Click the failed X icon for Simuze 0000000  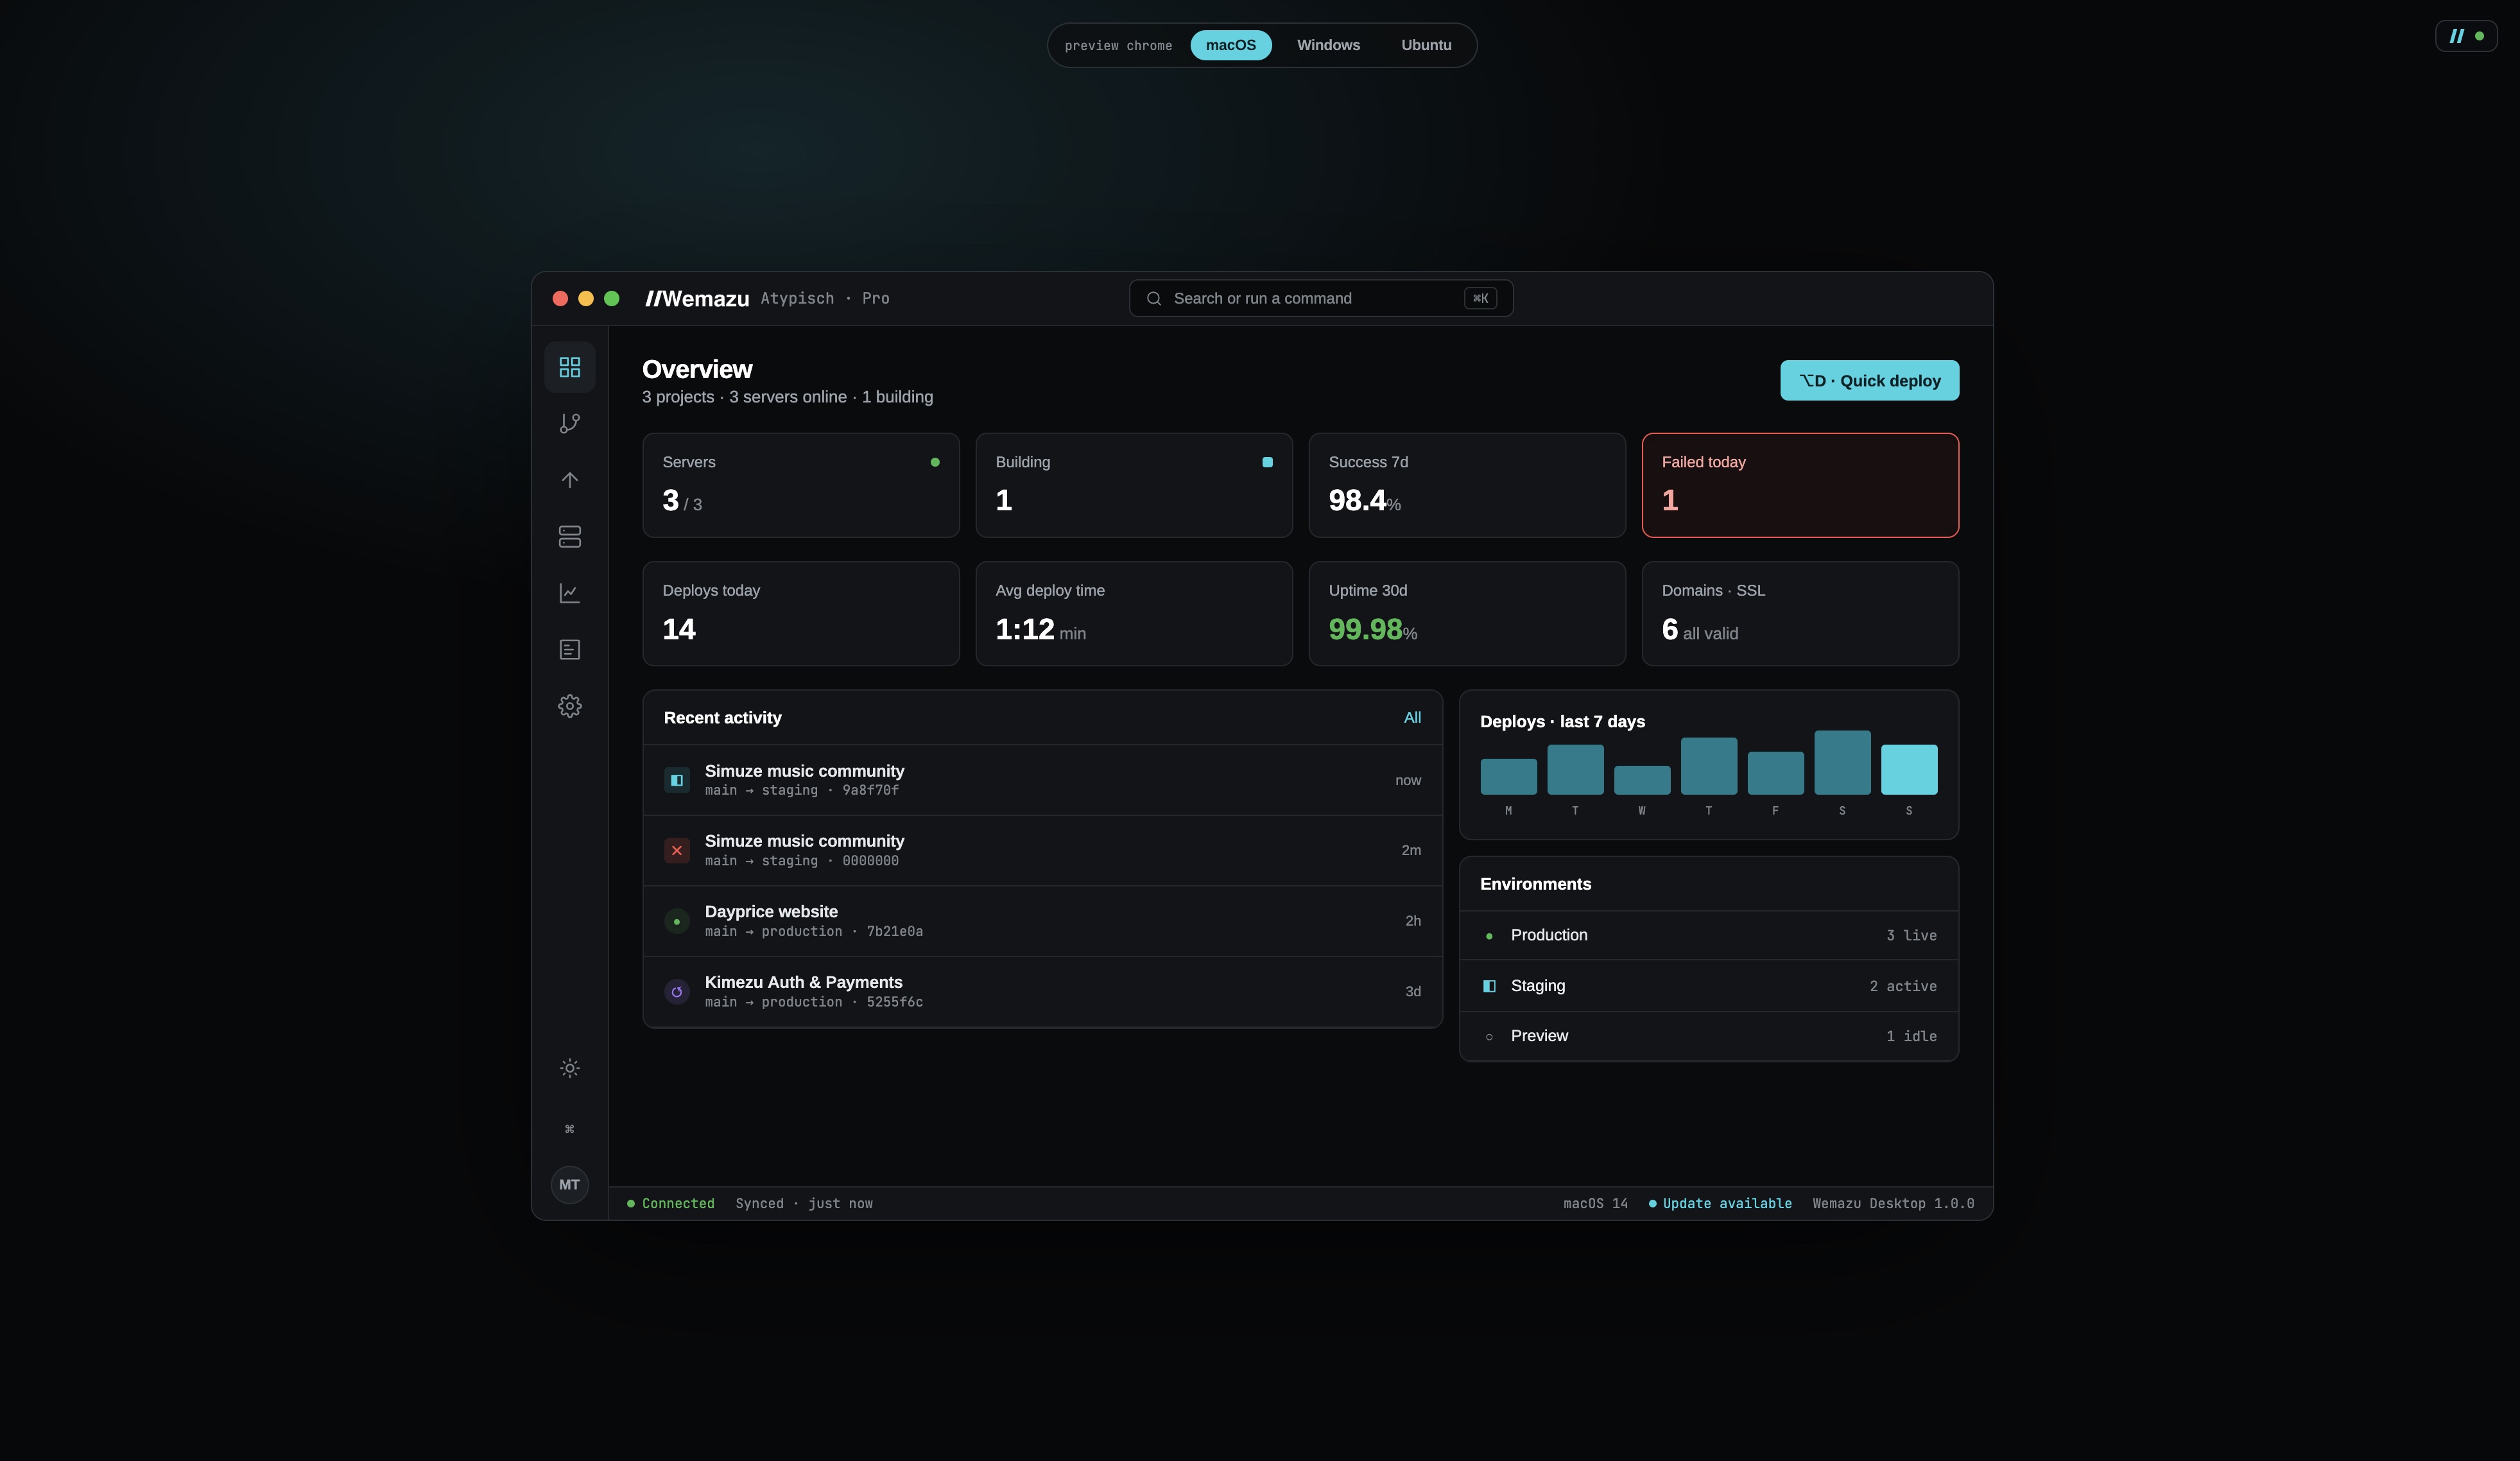coord(677,851)
